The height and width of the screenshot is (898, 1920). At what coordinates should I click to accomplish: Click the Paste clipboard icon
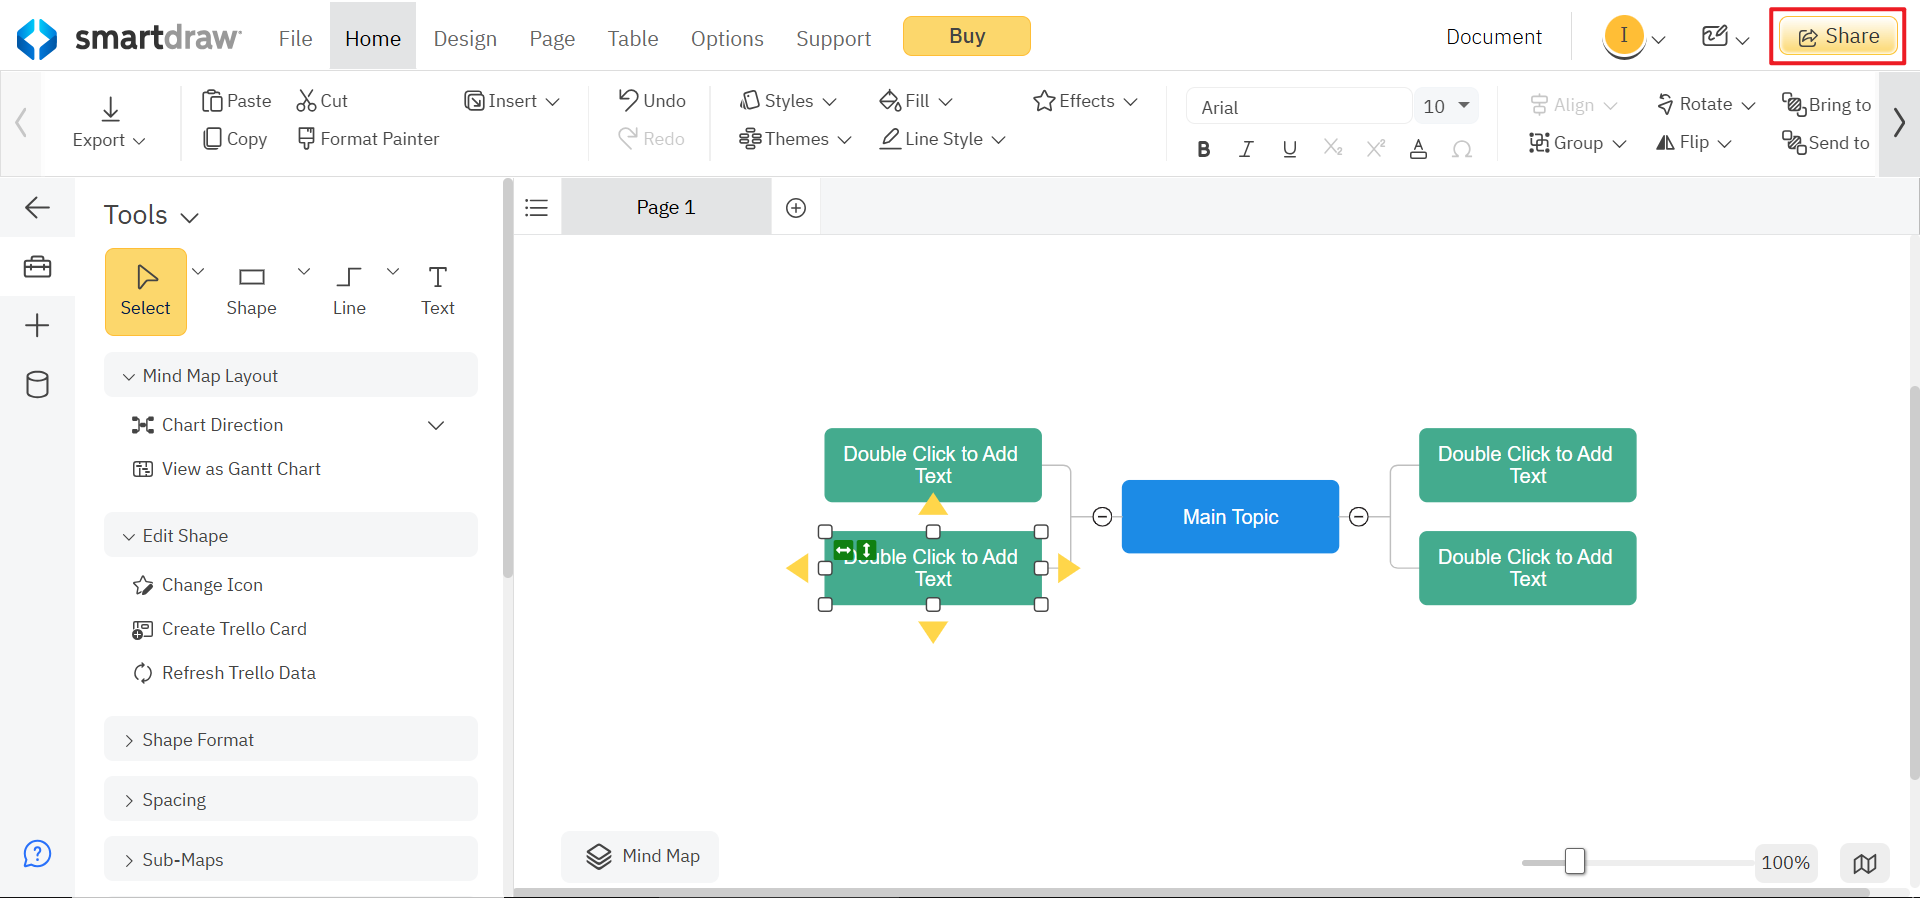[x=212, y=101]
